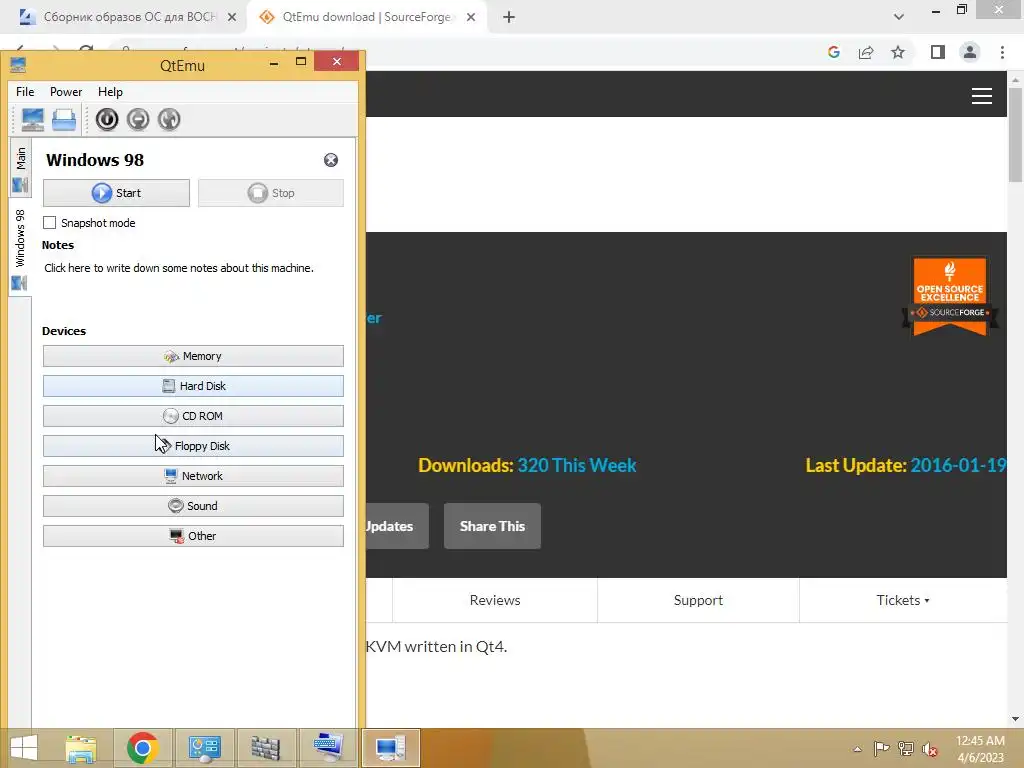The image size is (1024, 768).
Task: Click the disabled Stop button
Action: pyautogui.click(x=270, y=193)
